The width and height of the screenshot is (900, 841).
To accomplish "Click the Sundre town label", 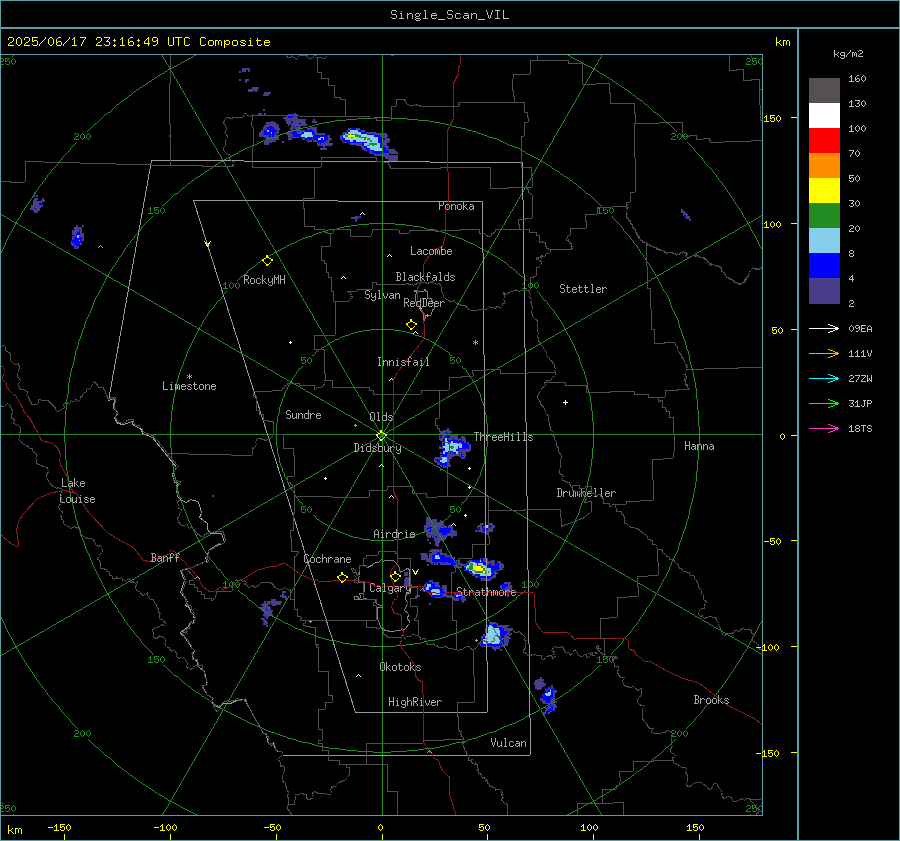I will click(303, 415).
